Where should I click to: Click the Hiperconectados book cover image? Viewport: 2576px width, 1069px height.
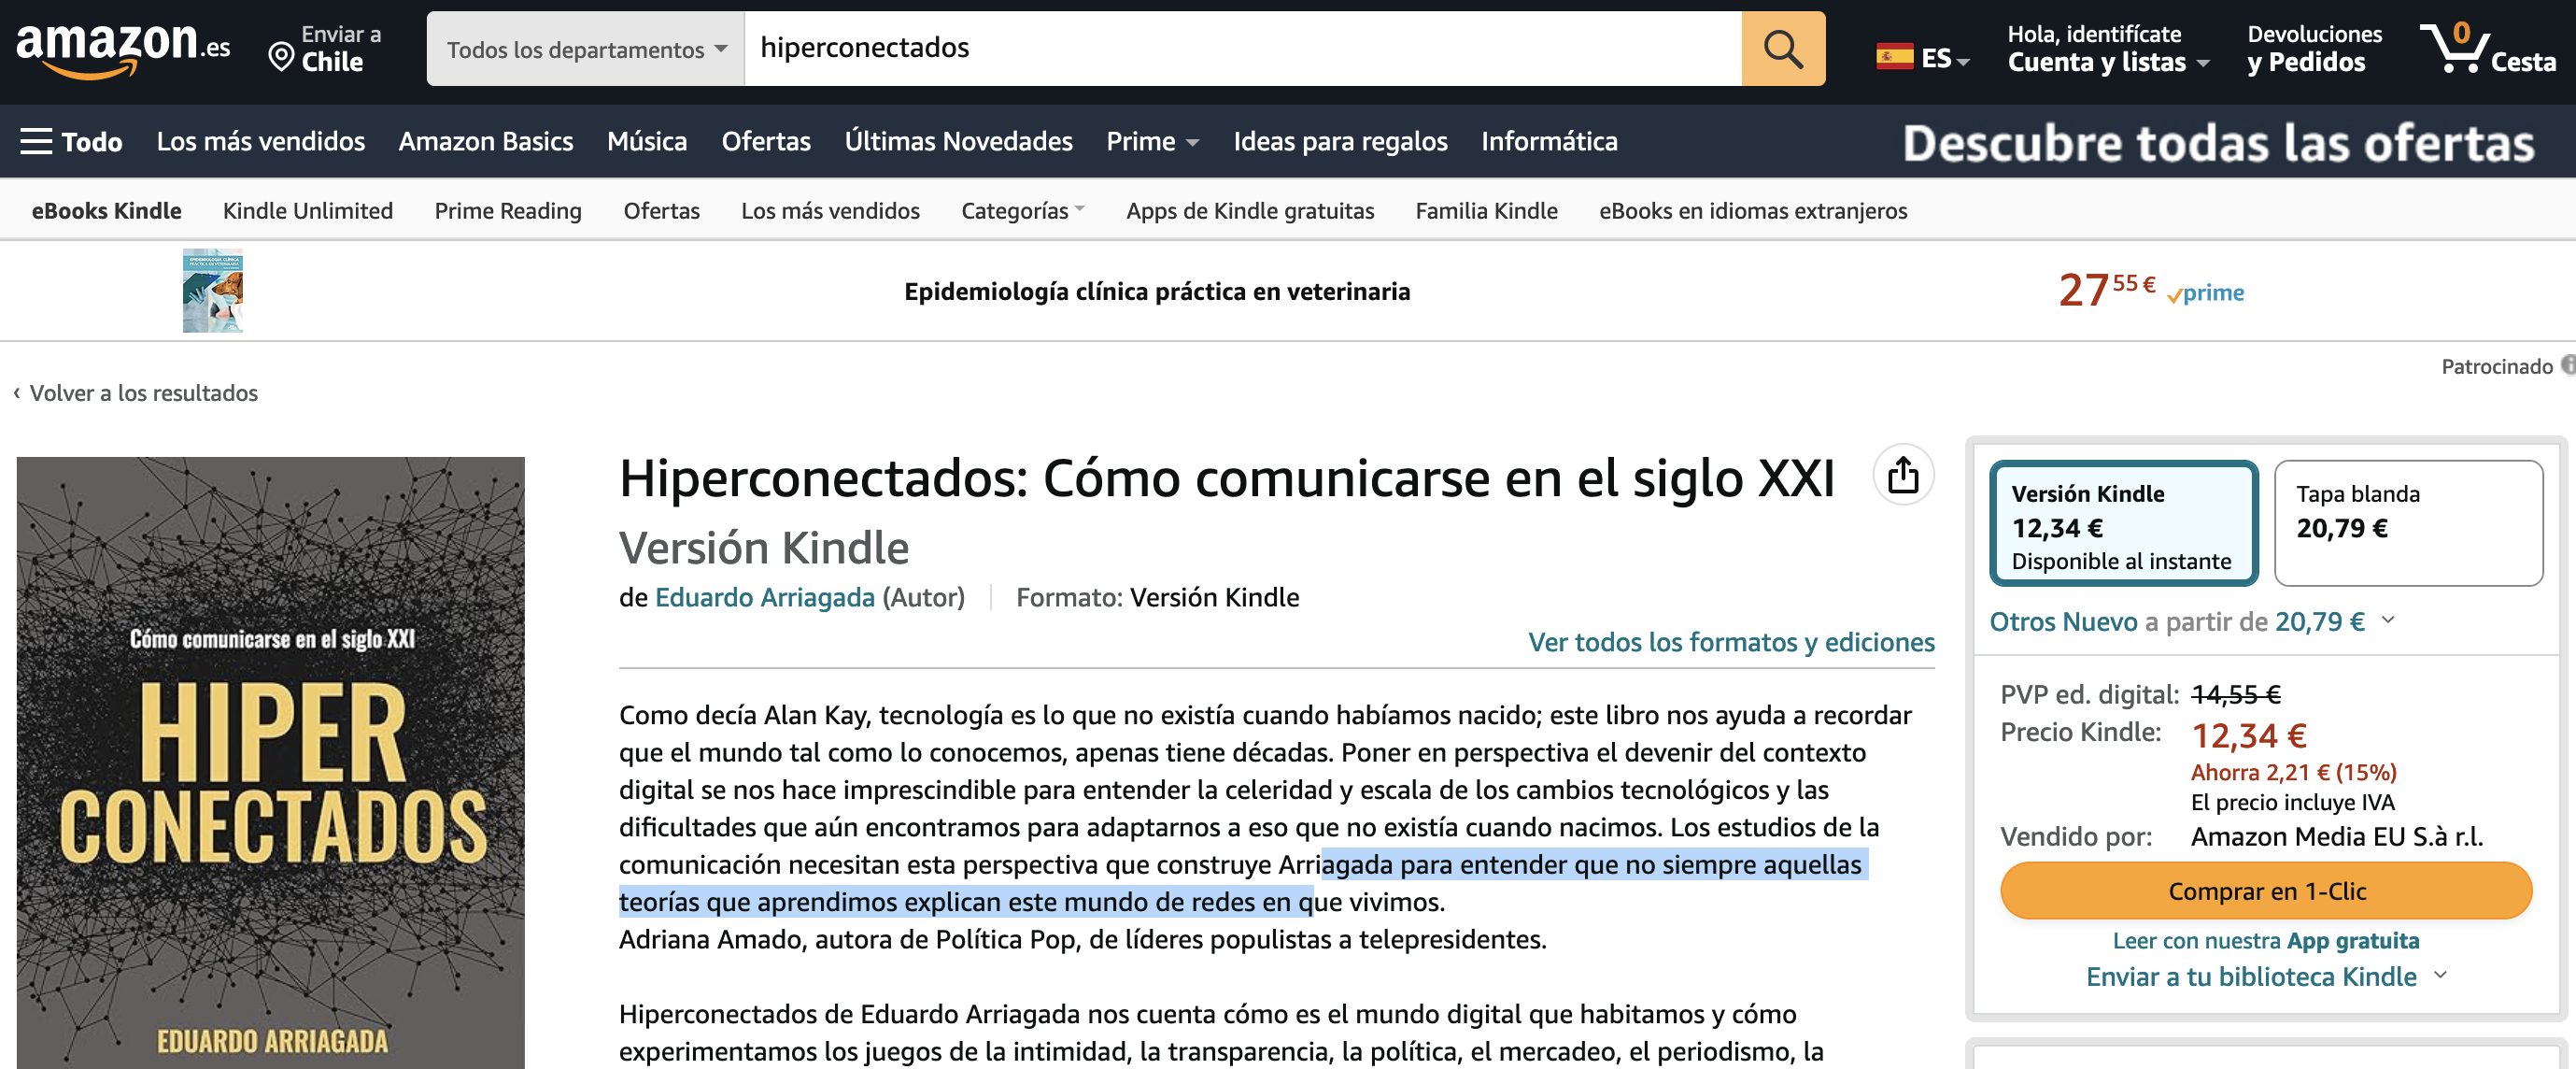[x=271, y=762]
